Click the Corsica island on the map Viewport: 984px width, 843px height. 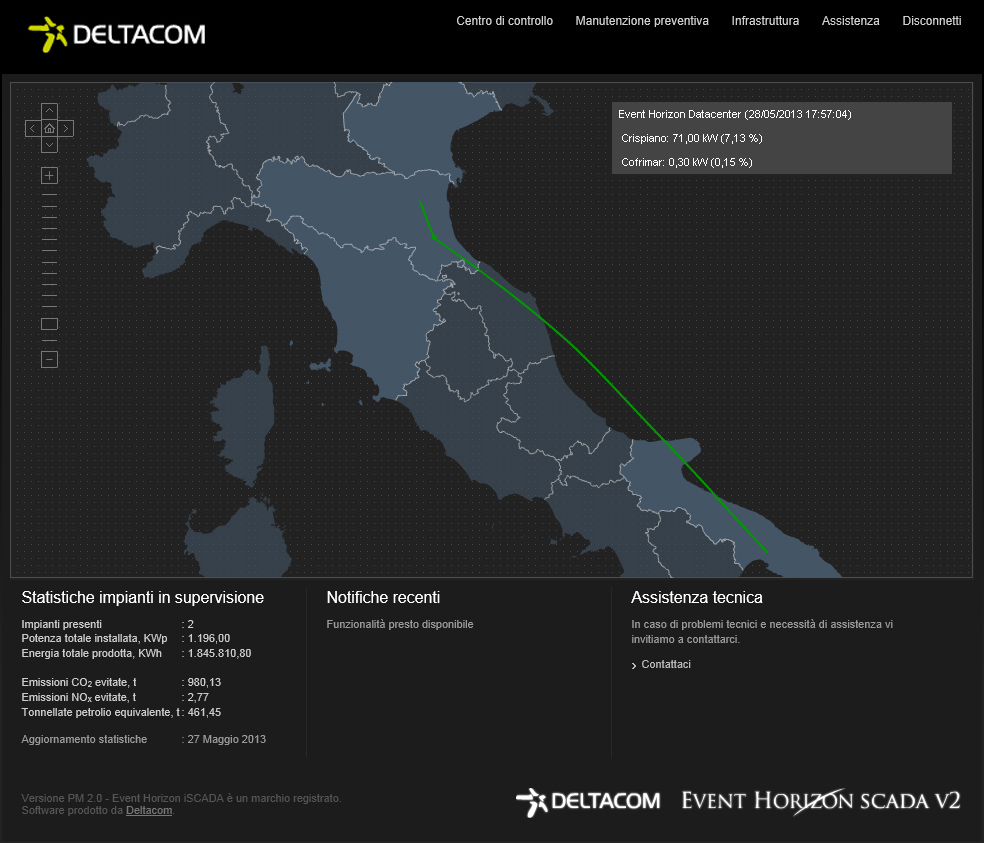(243, 417)
